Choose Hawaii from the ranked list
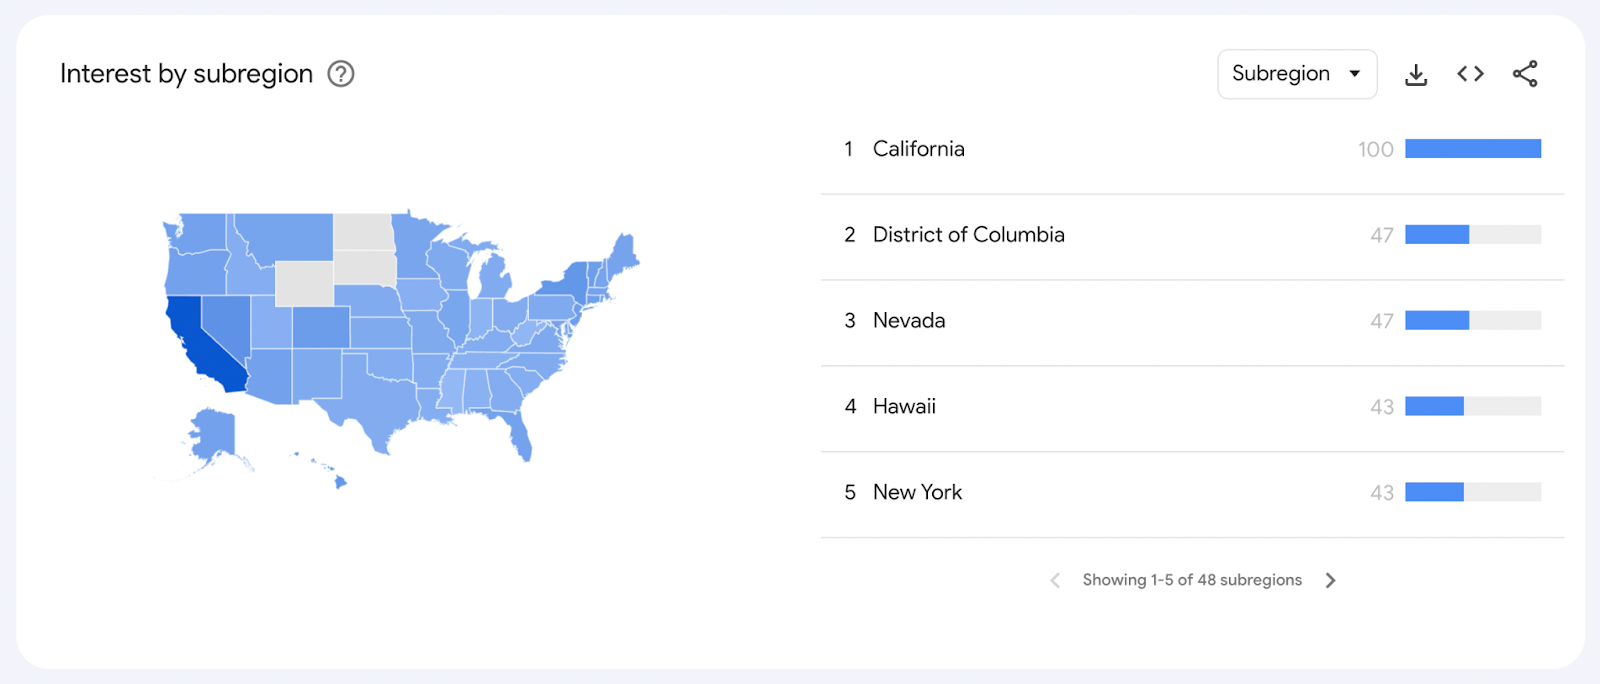 point(904,407)
